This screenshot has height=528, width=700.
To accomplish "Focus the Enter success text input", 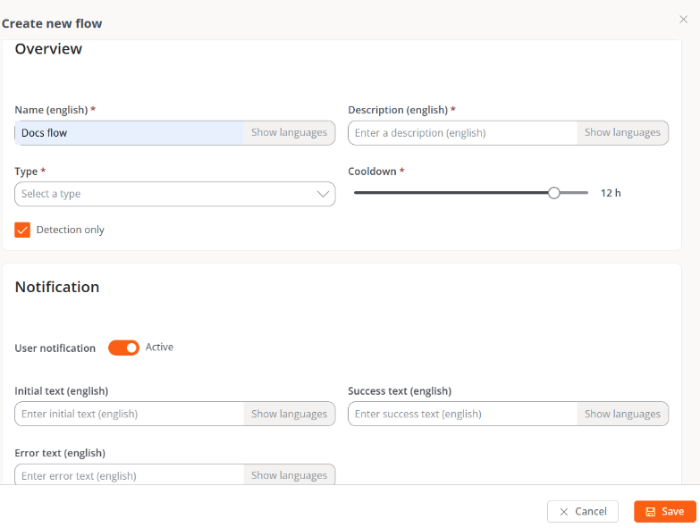I will coord(463,414).
